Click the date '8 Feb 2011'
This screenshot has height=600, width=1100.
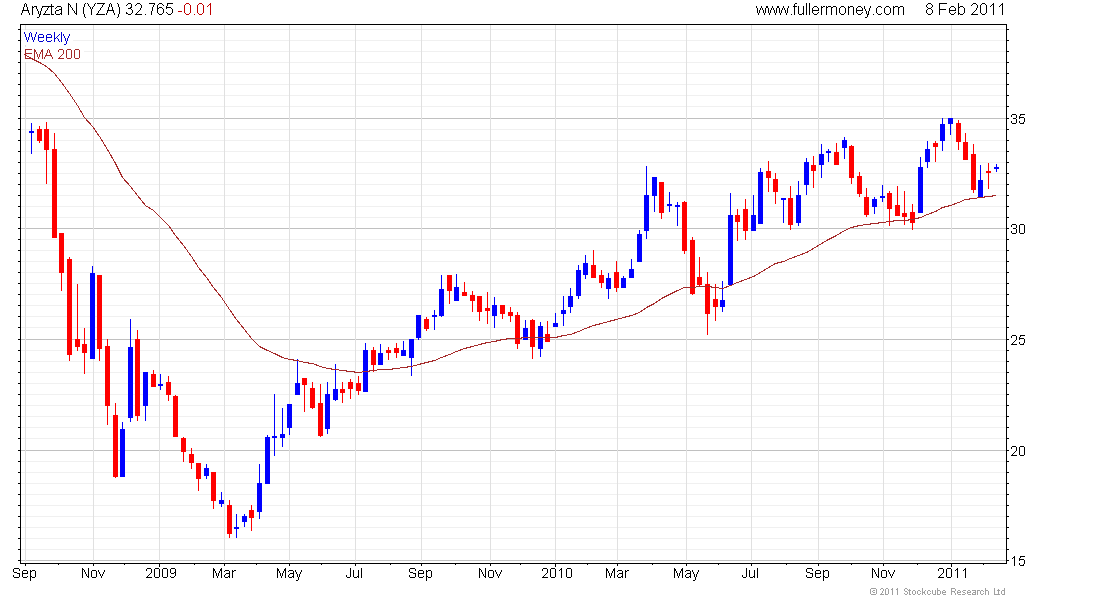[965, 10]
